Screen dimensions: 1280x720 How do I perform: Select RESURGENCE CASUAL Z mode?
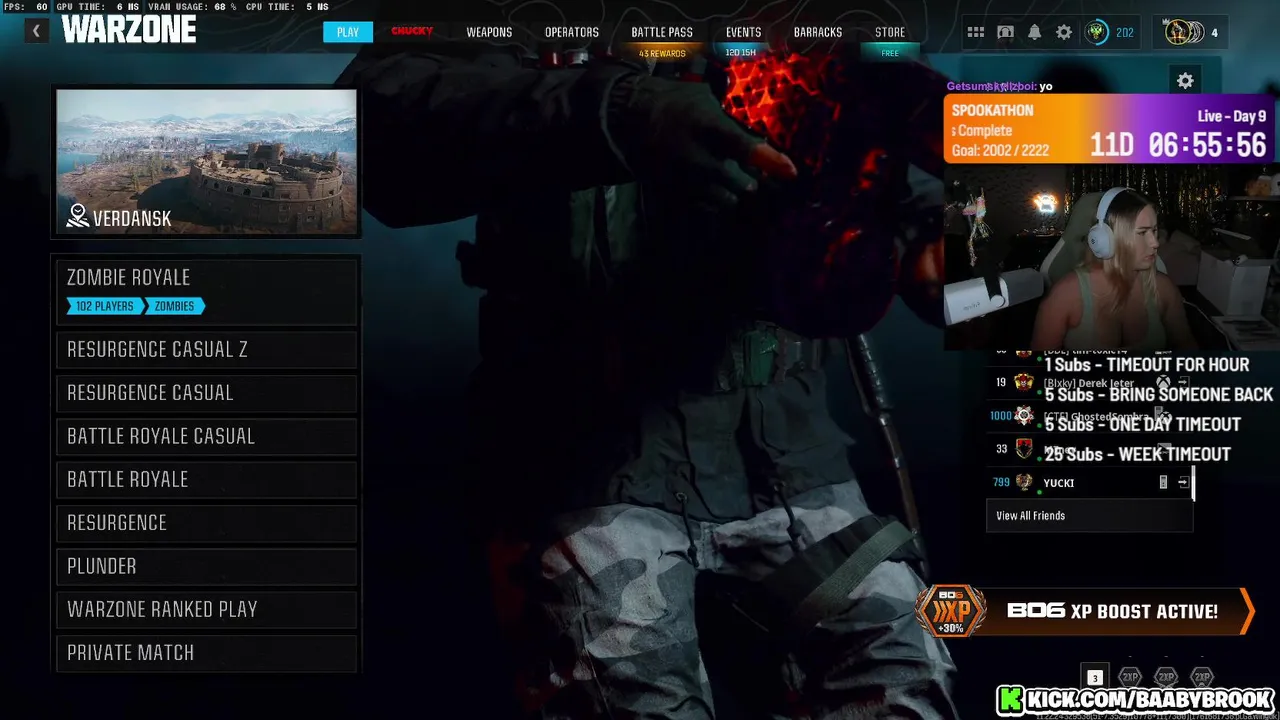click(207, 350)
